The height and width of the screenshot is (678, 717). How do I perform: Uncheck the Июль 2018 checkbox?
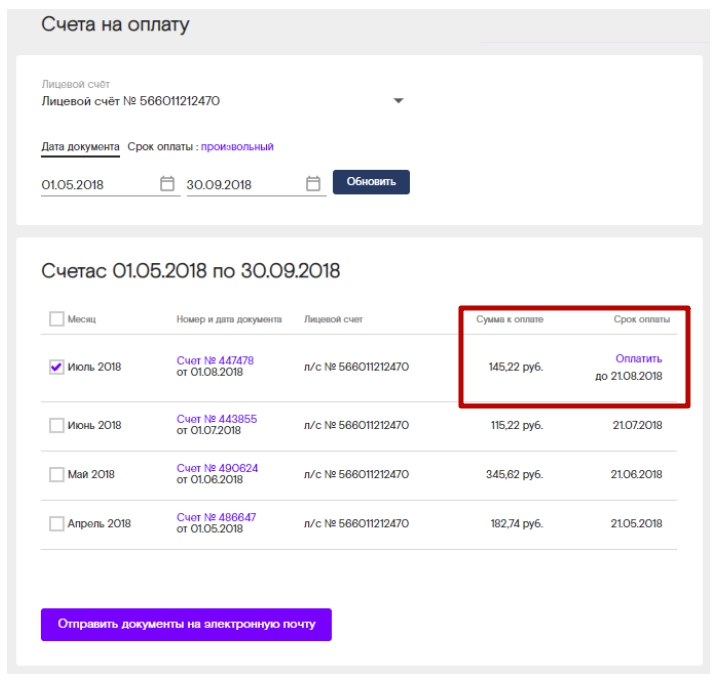(56, 367)
